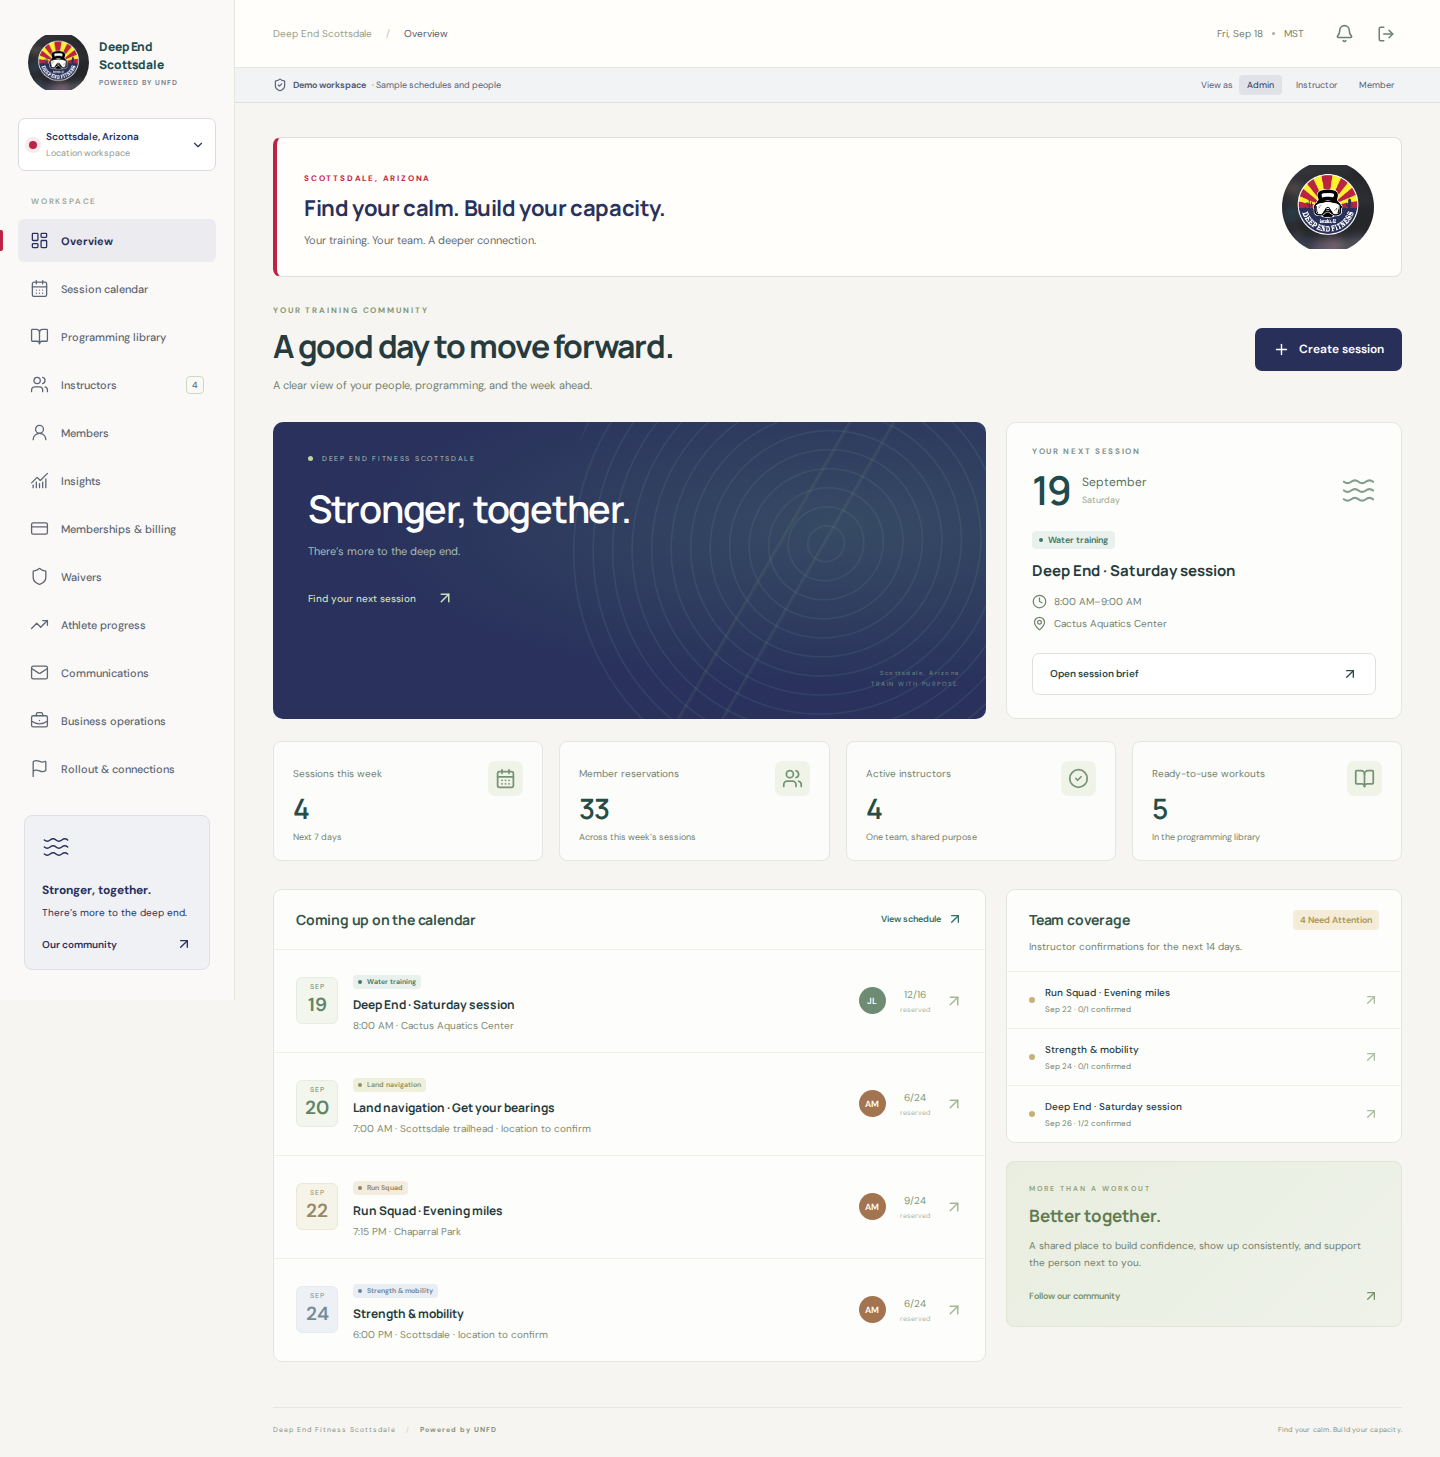Open Session calendar in sidebar
Screen dimensions: 1440x1457
point(117,289)
